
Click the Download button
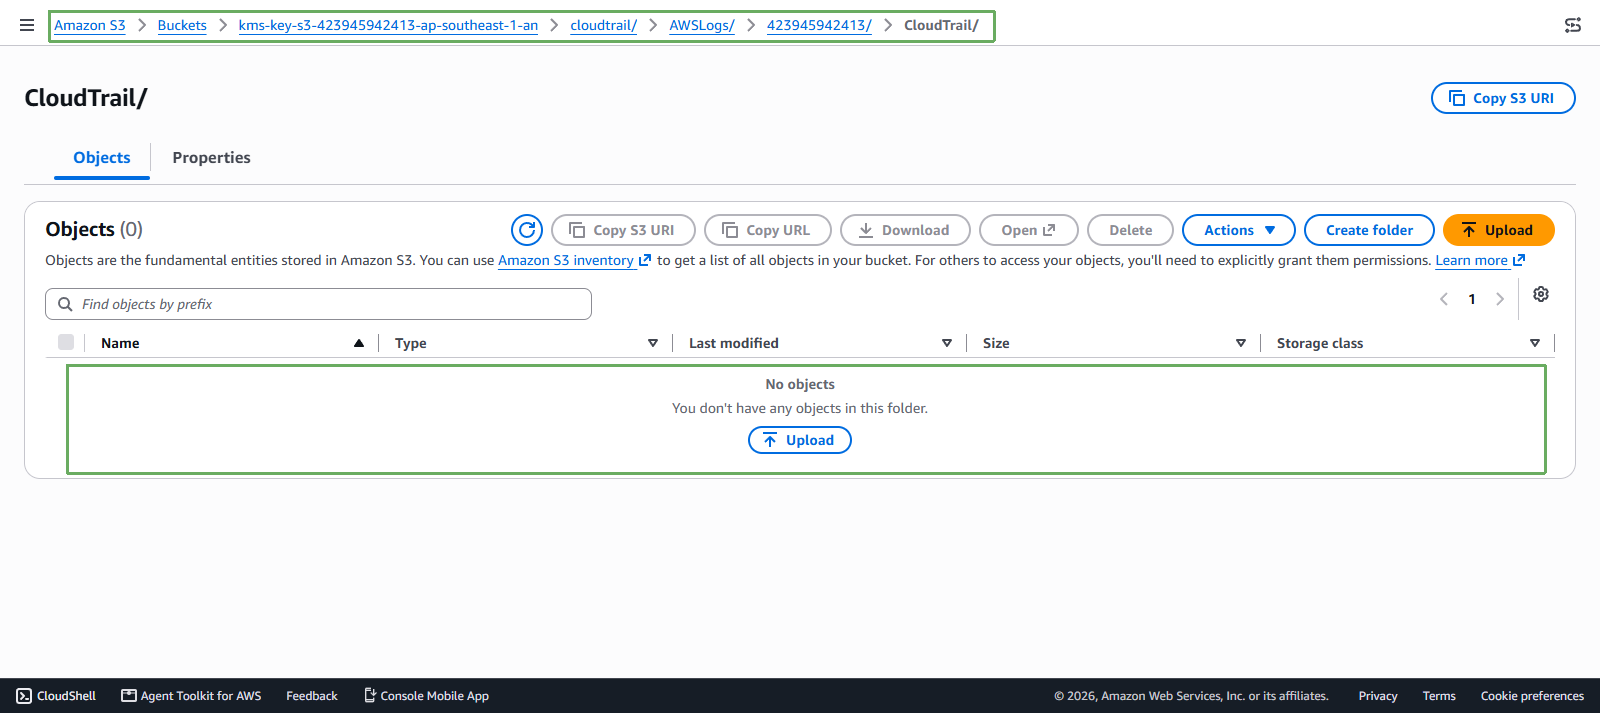coord(905,230)
